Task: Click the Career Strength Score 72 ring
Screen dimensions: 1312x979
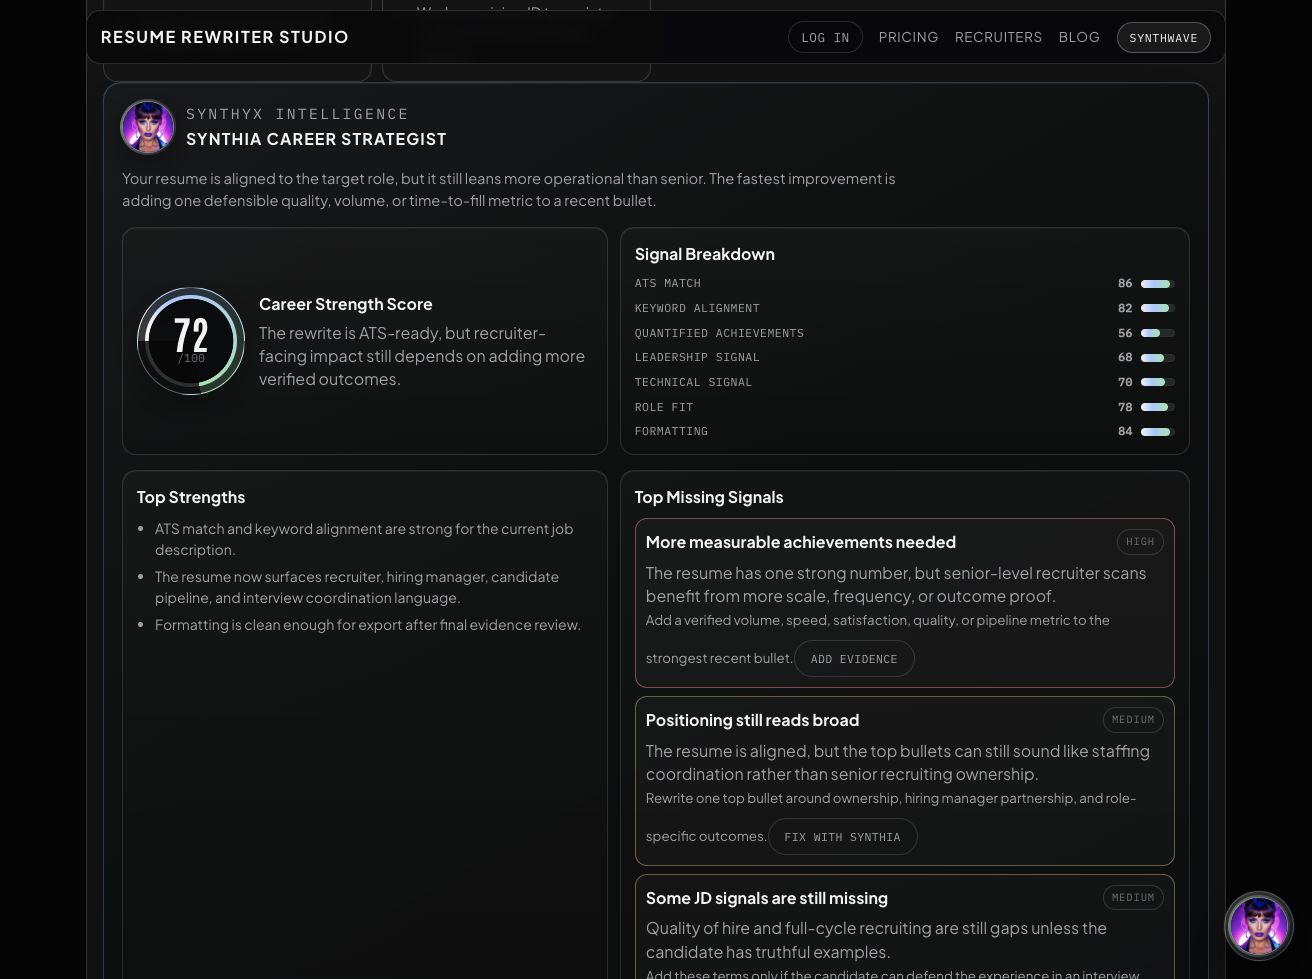Action: click(191, 341)
